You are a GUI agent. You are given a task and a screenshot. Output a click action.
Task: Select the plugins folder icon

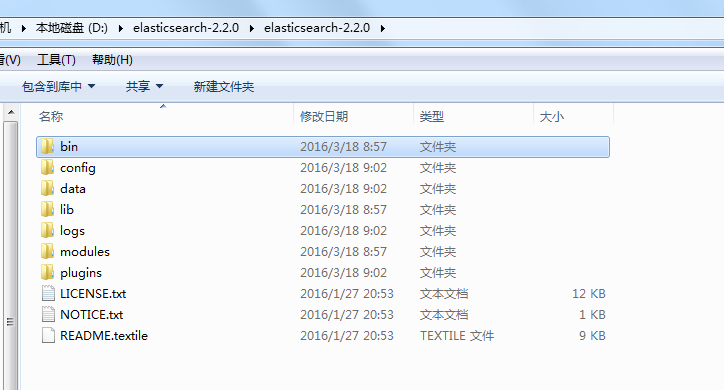(47, 273)
